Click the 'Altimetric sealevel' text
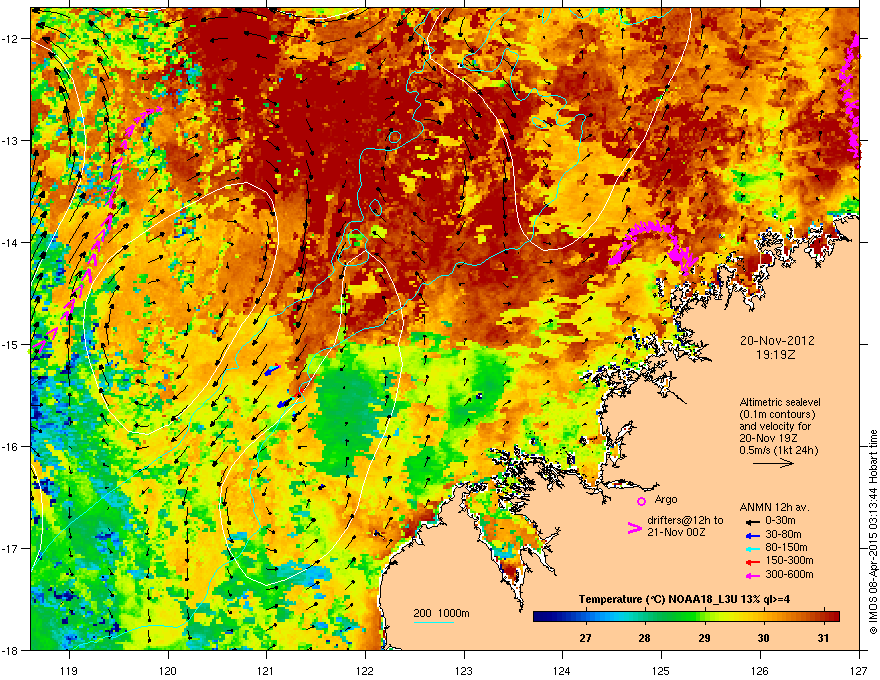The height and width of the screenshot is (680, 880). 780,402
